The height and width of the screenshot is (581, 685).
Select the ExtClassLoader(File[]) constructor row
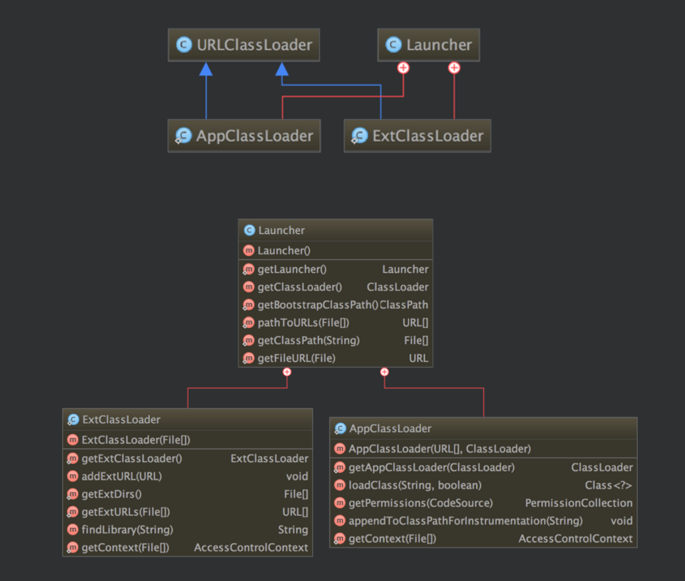point(187,440)
